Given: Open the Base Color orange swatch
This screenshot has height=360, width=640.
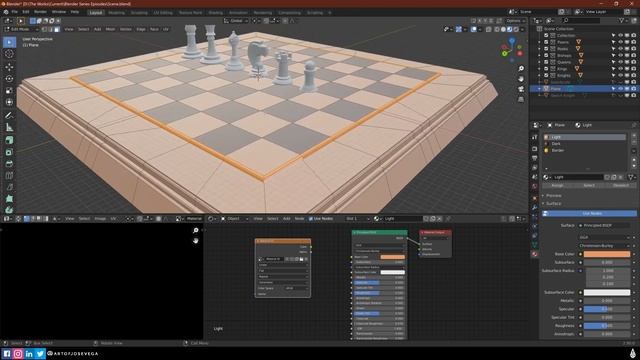Looking at the screenshot, I should pyautogui.click(x=607, y=254).
